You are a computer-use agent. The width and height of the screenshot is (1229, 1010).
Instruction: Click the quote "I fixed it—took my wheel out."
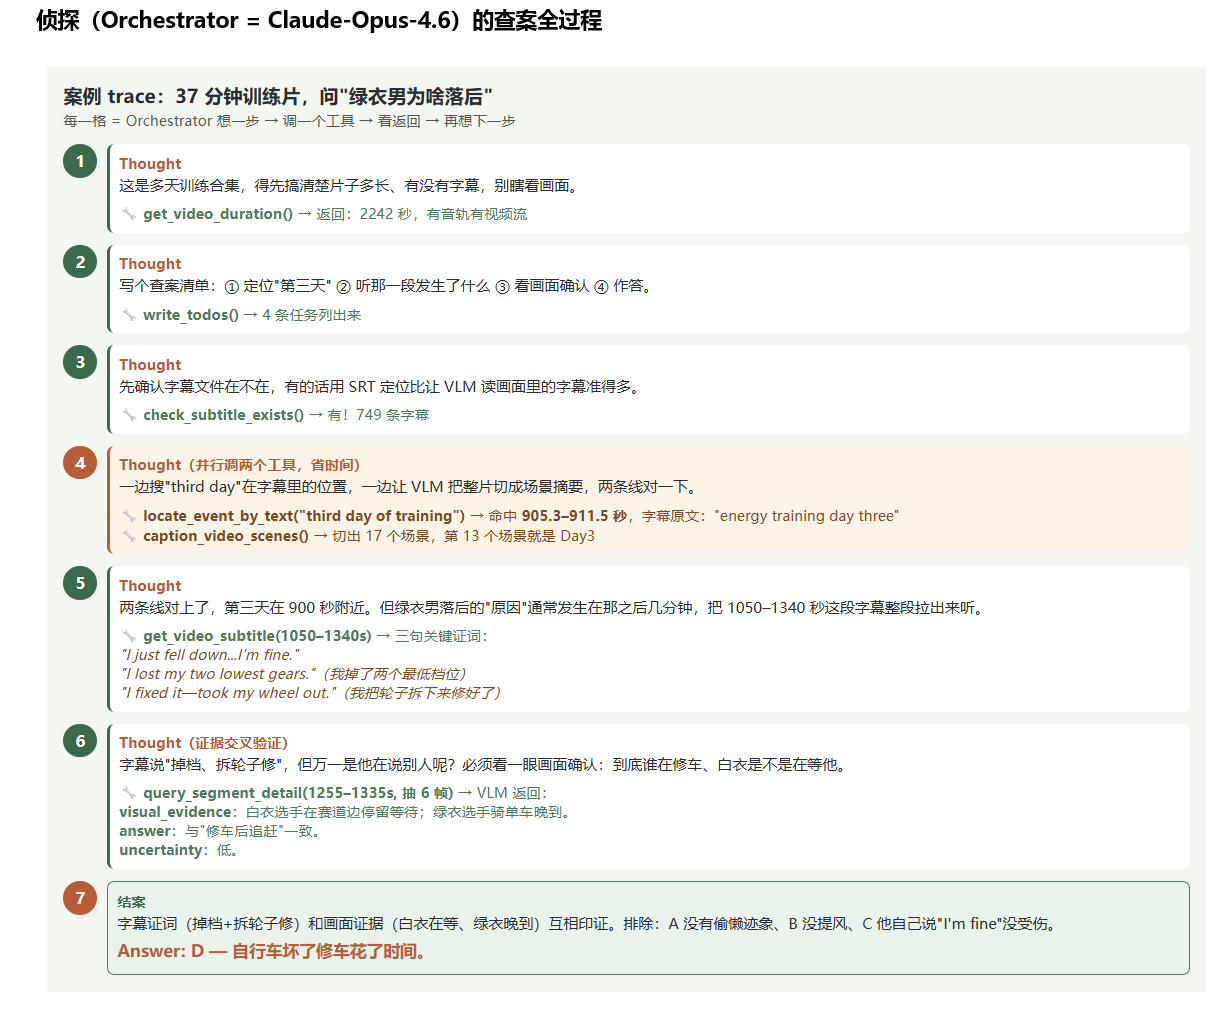pyautogui.click(x=228, y=693)
